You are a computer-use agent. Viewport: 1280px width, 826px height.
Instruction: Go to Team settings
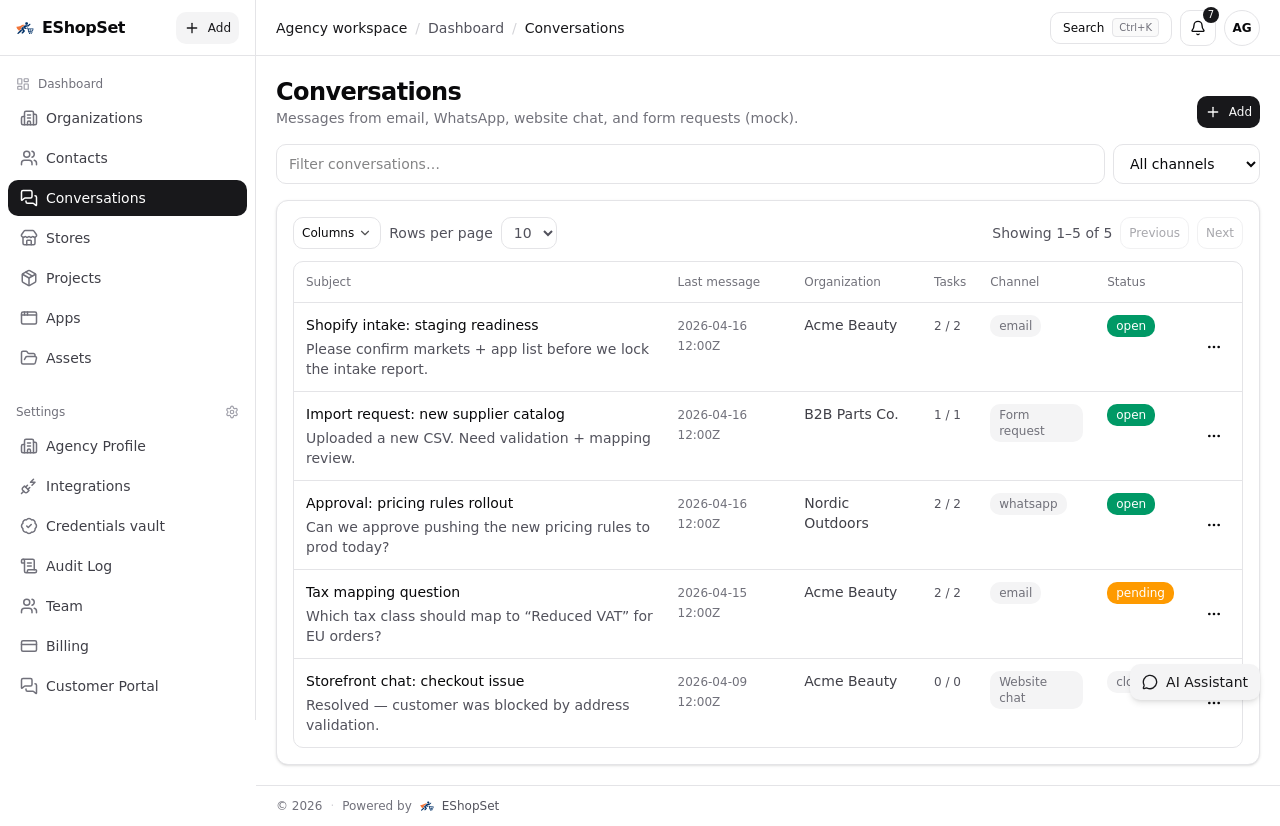point(64,605)
